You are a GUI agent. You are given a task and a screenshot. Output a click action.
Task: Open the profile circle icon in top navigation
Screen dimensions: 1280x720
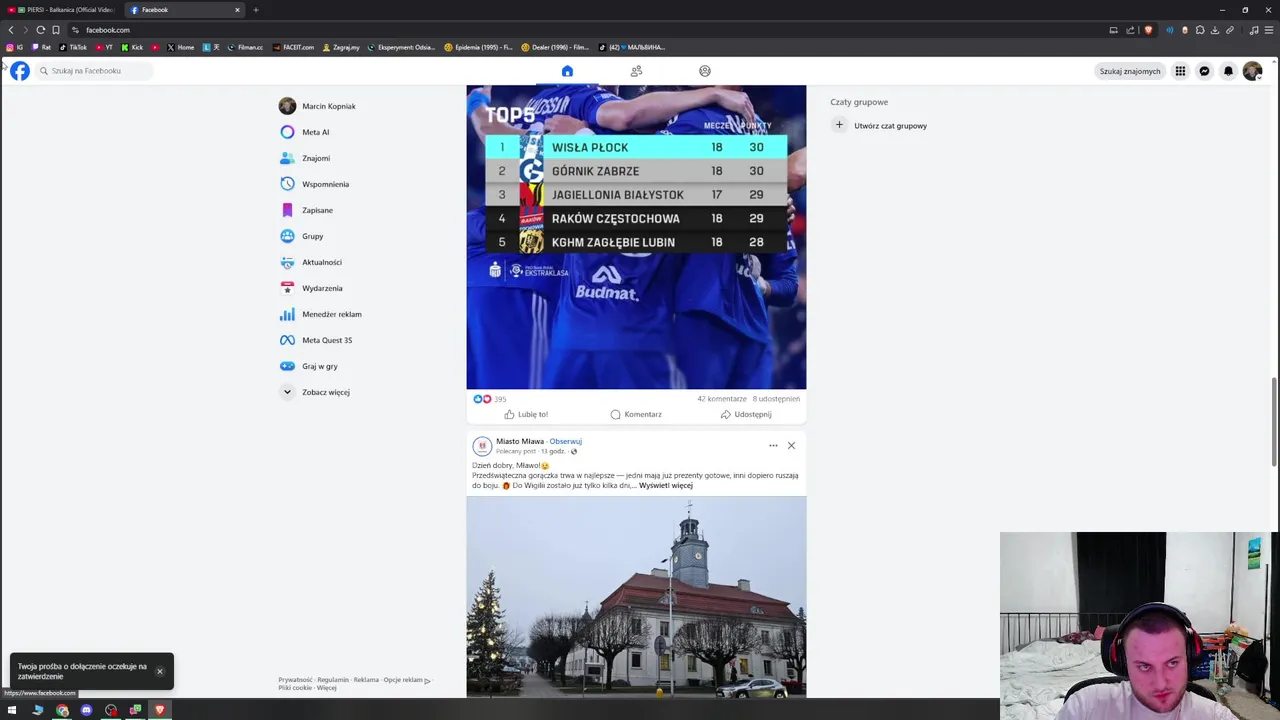(x=705, y=71)
